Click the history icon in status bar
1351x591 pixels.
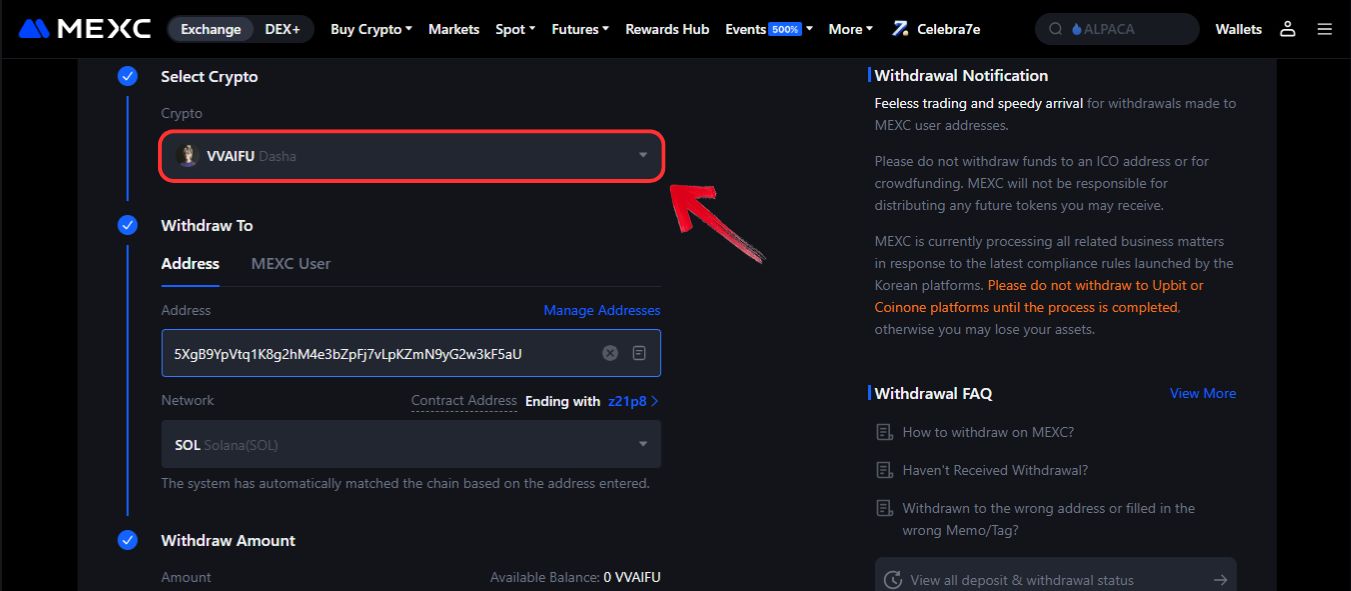[x=893, y=580]
